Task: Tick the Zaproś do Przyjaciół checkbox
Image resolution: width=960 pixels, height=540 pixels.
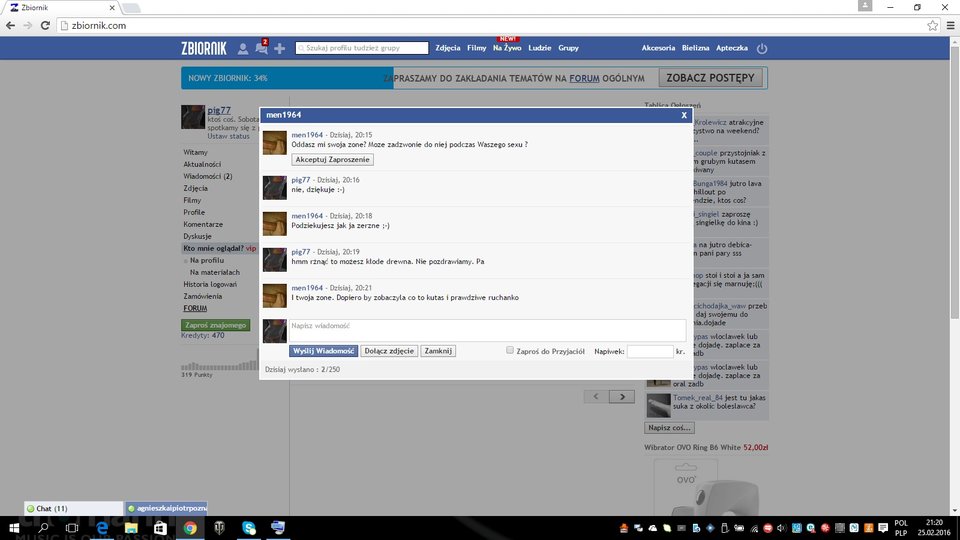Action: (510, 351)
